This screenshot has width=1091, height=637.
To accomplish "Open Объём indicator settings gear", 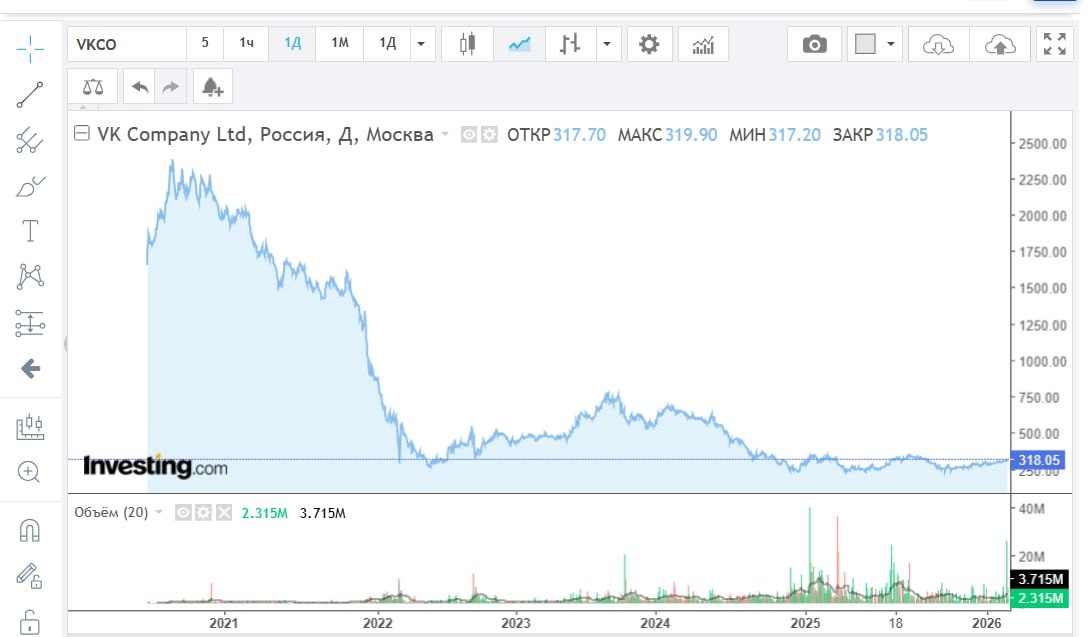I will point(203,513).
